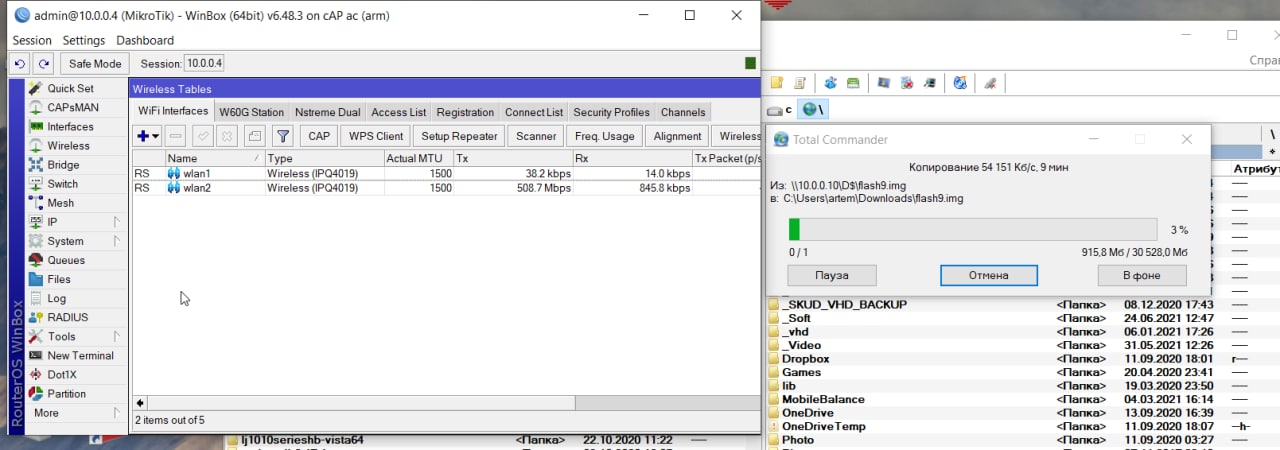Sort by the Name column header
This screenshot has width=1280, height=450.
click(215, 158)
